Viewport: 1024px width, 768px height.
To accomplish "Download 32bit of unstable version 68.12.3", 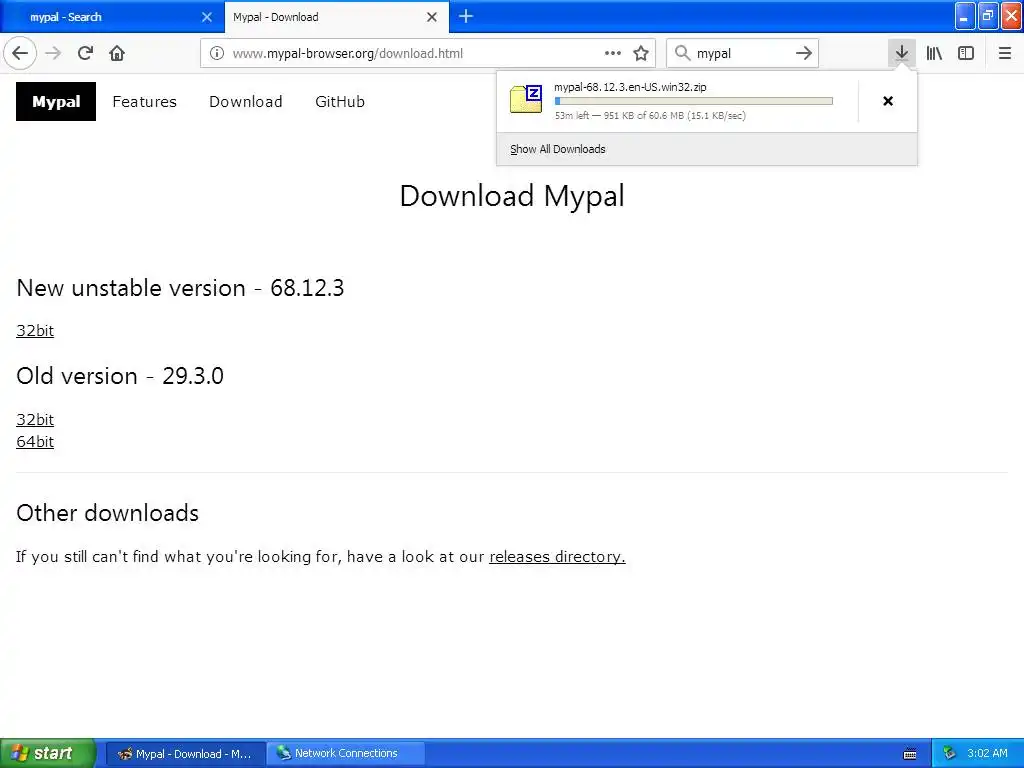I will click(35, 330).
